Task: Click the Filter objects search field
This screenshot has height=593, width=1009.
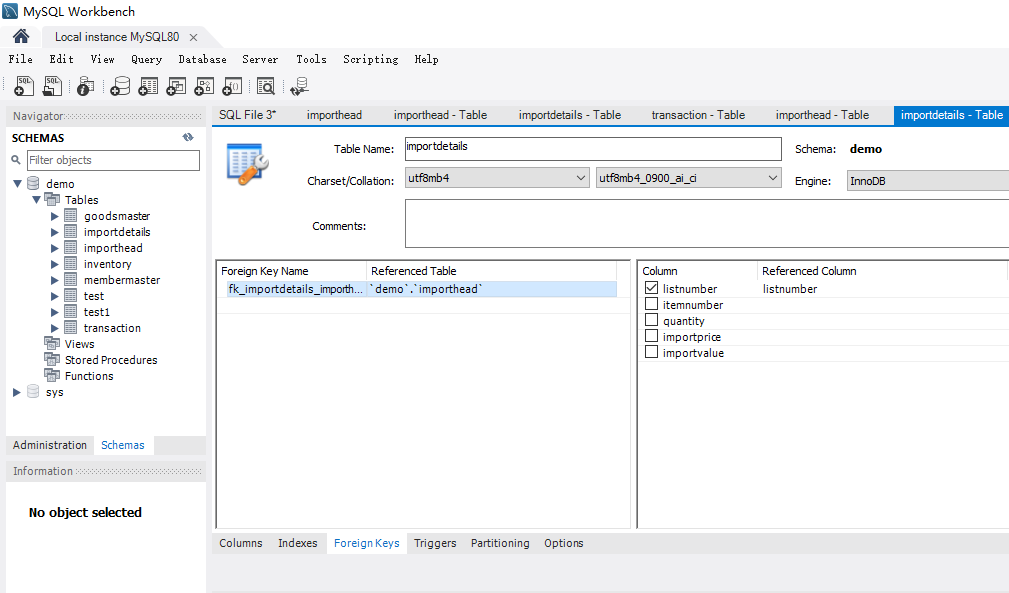Action: coord(112,160)
